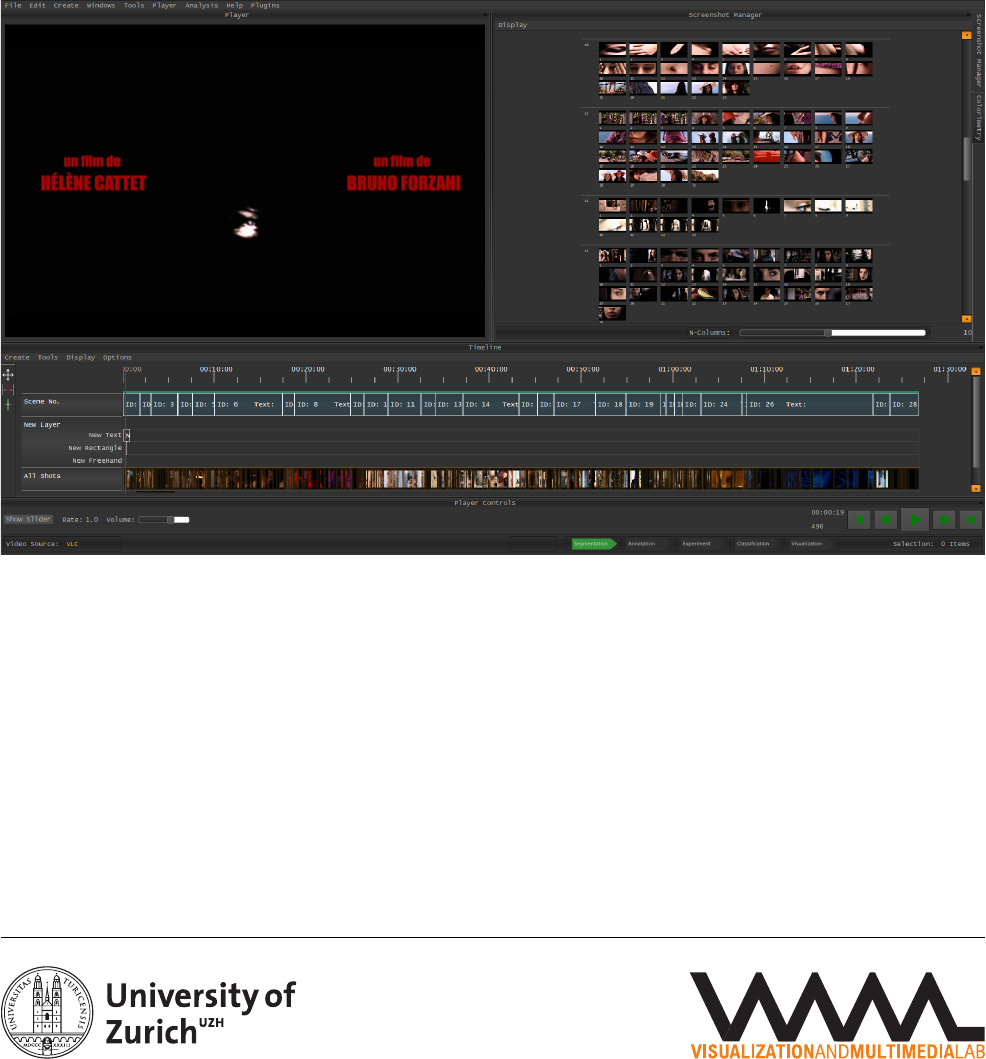Select segment ID: 17 in the timeline
986x1059 pixels.
[x=575, y=405]
